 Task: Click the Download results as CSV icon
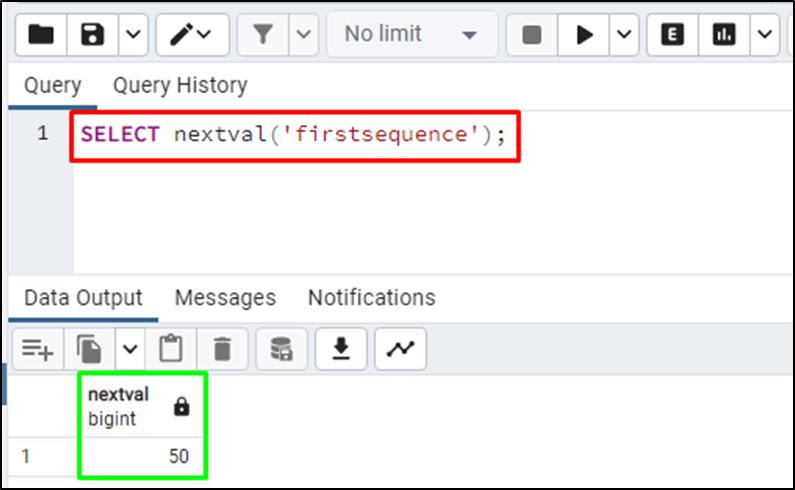(x=342, y=348)
